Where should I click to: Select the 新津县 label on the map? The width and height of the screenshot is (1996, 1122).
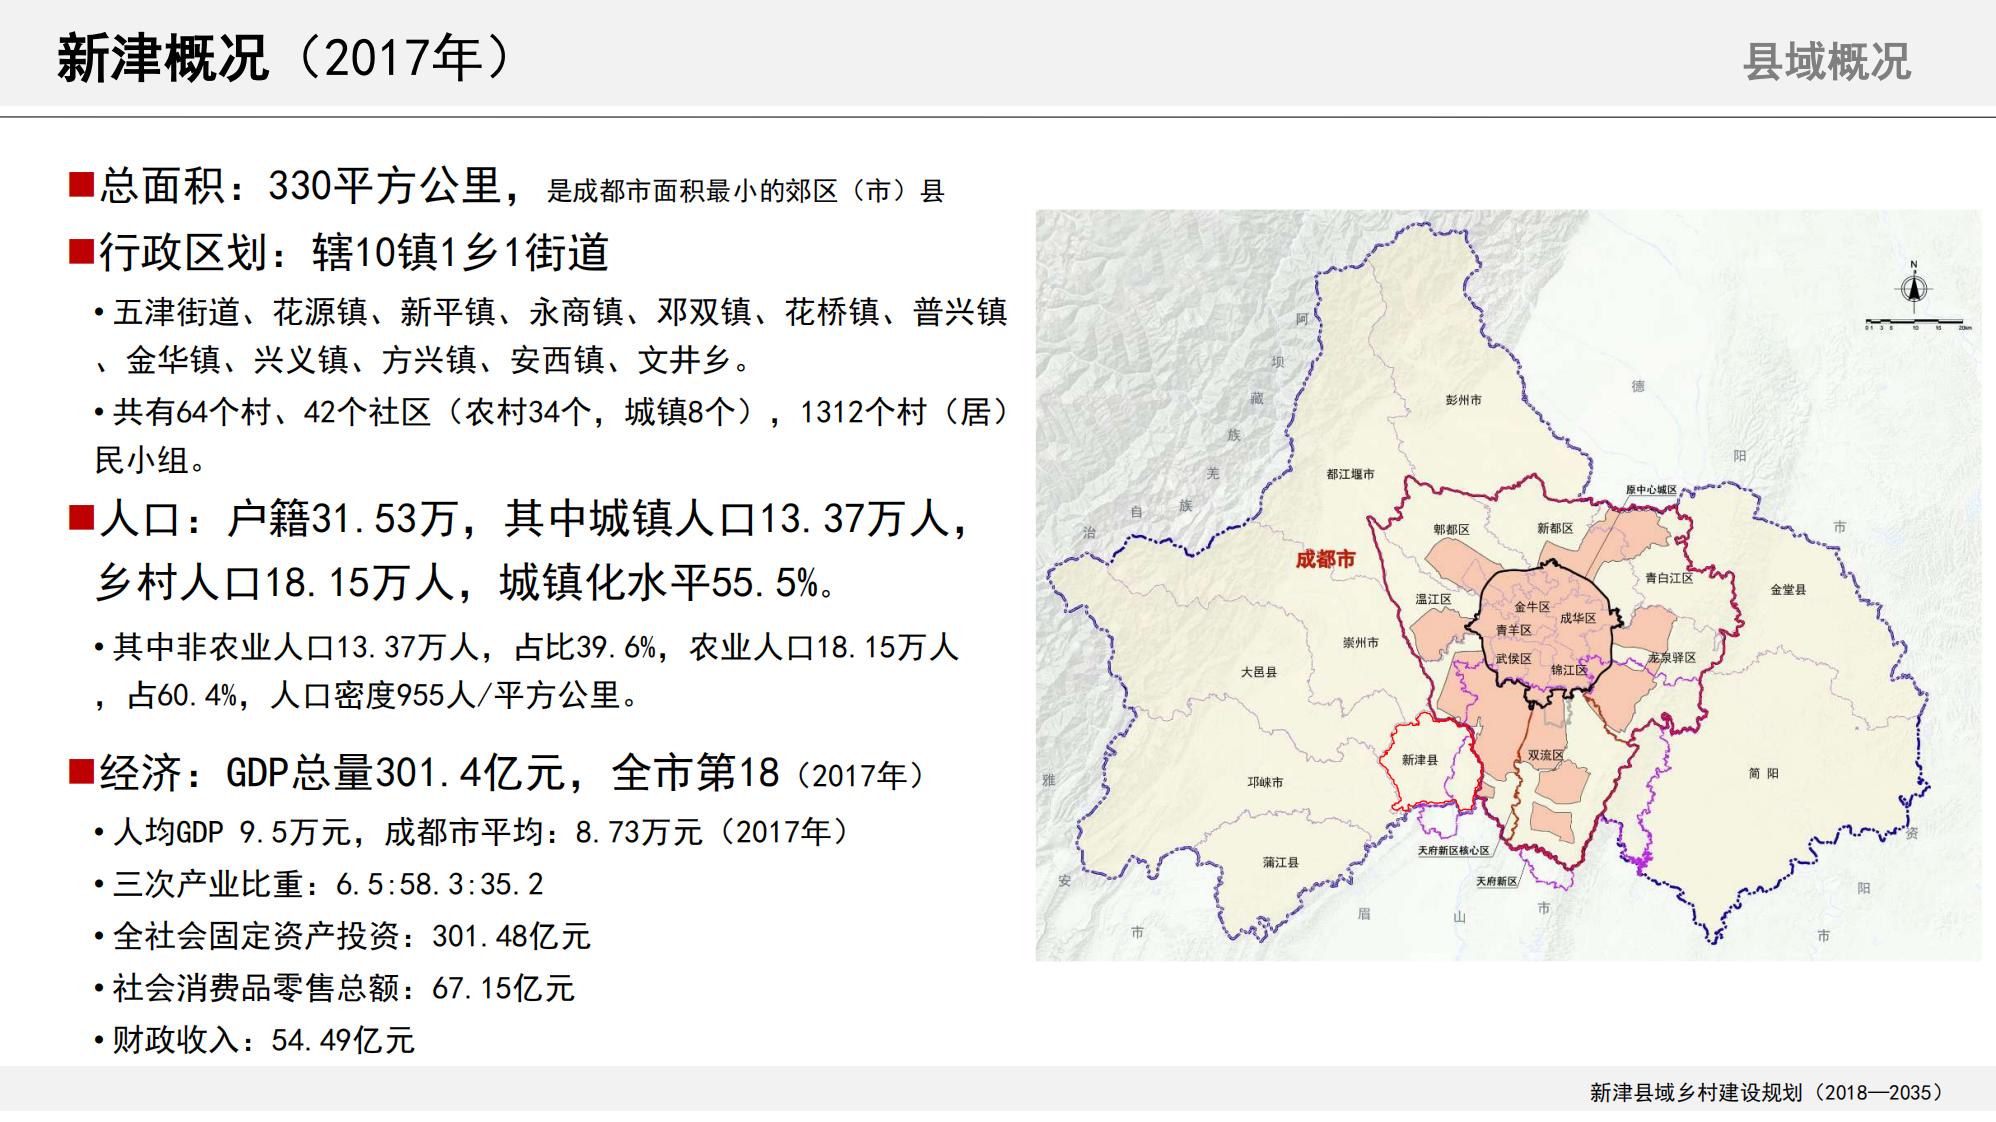(x=1419, y=760)
